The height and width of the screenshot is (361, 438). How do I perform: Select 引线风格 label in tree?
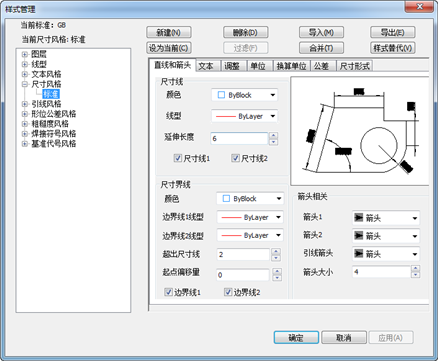46,104
